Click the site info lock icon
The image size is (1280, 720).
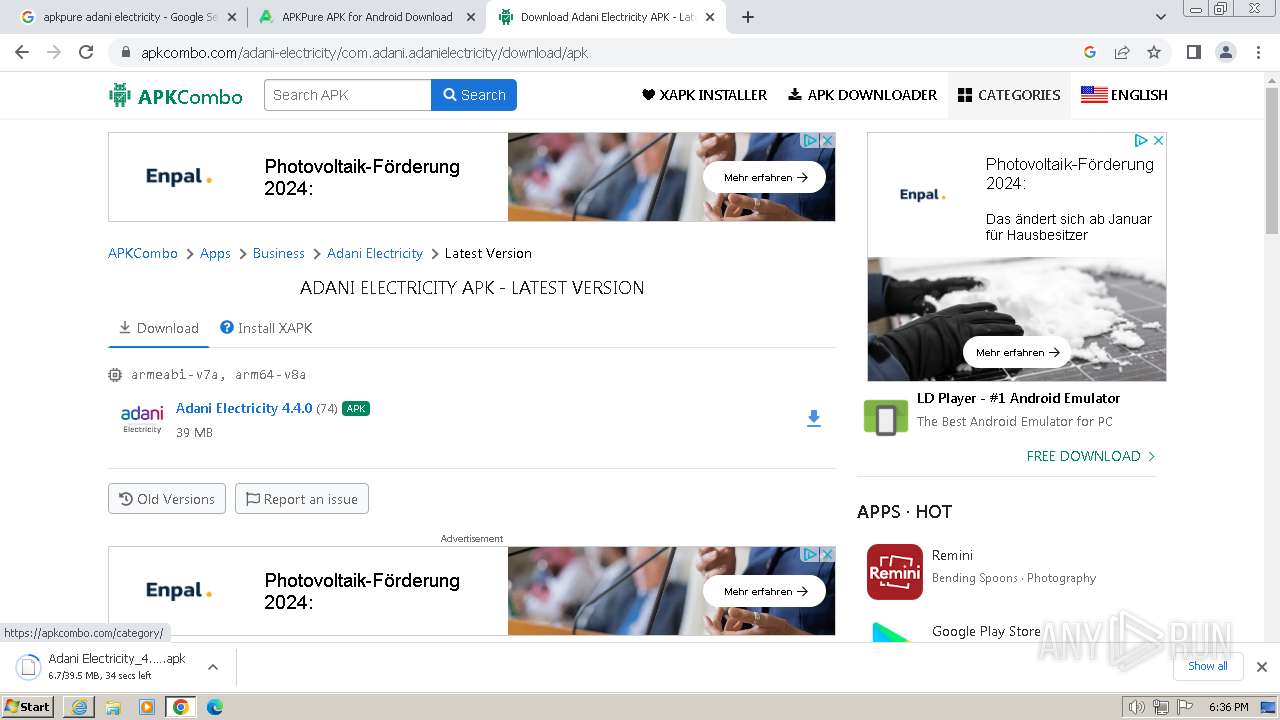[x=126, y=52]
